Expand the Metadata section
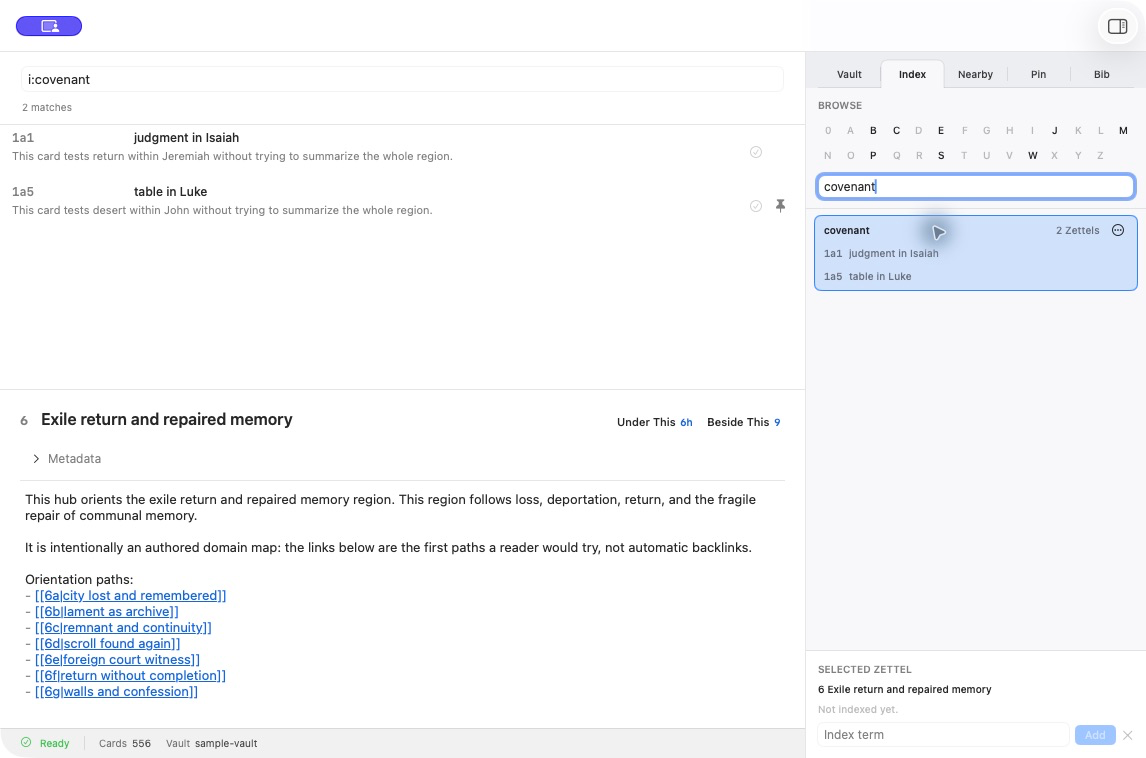Viewport: 1146px width, 758px height. coord(67,459)
